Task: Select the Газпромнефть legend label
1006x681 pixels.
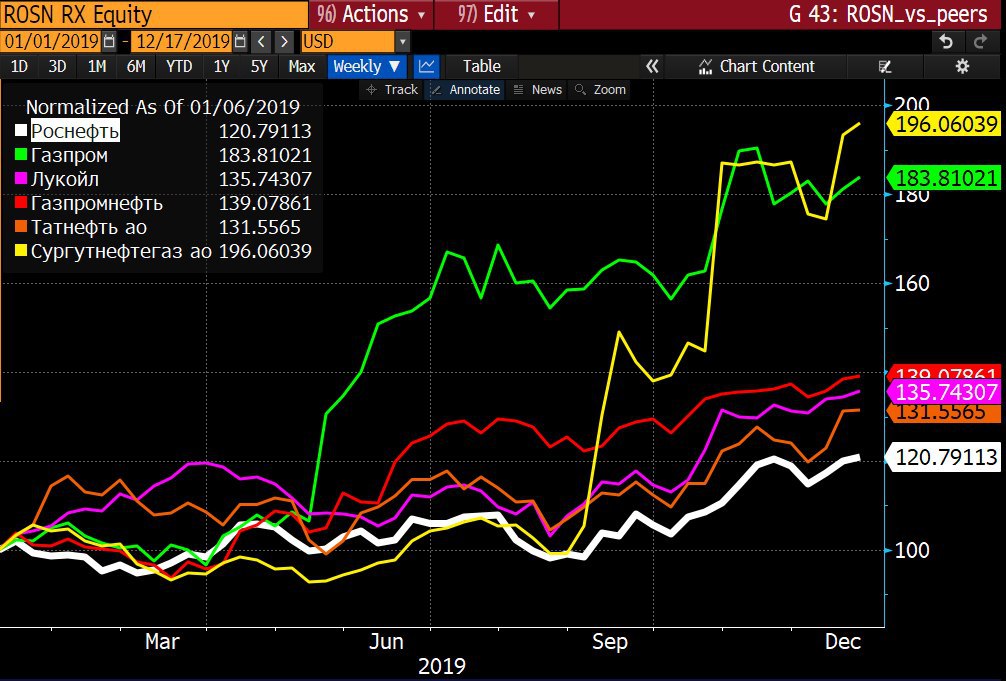Action: 97,203
